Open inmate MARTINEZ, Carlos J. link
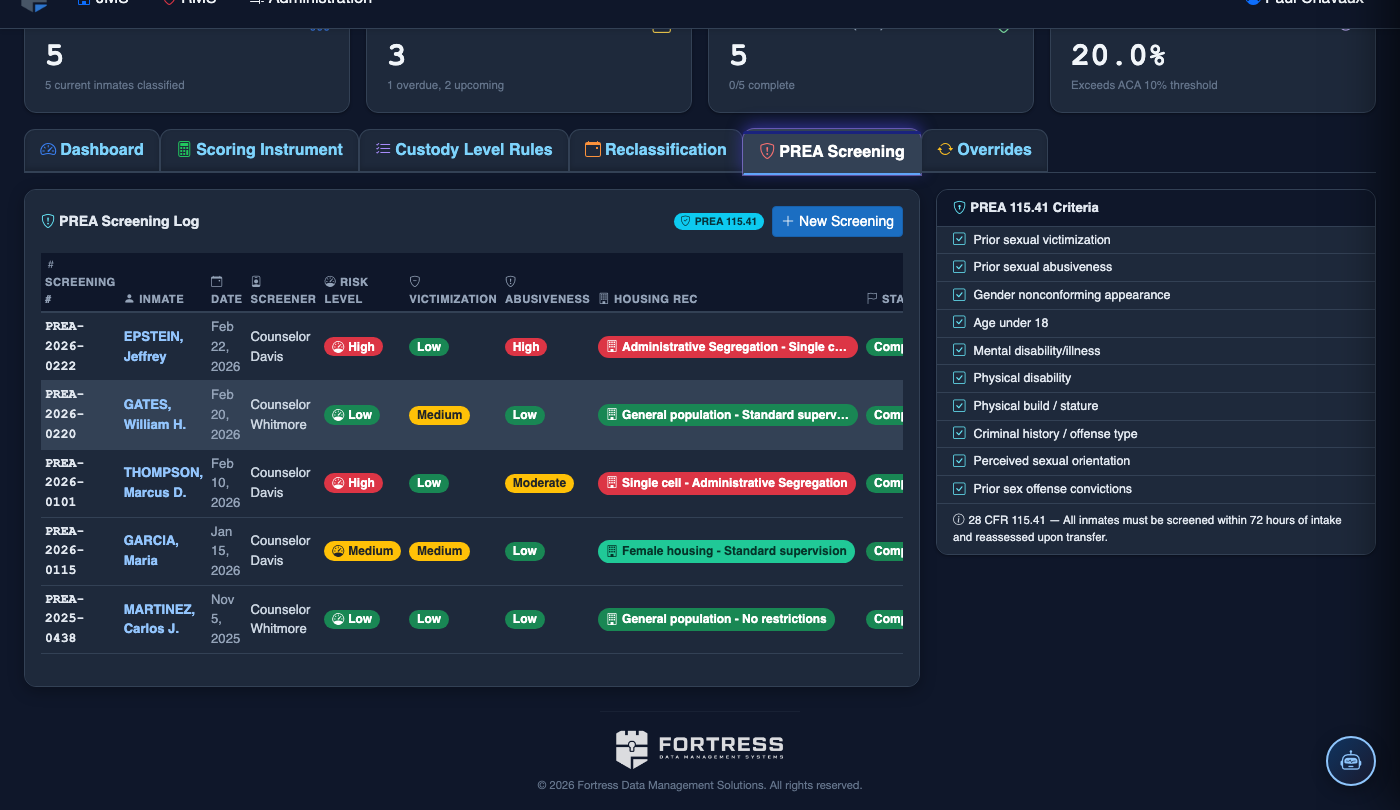 [x=159, y=619]
